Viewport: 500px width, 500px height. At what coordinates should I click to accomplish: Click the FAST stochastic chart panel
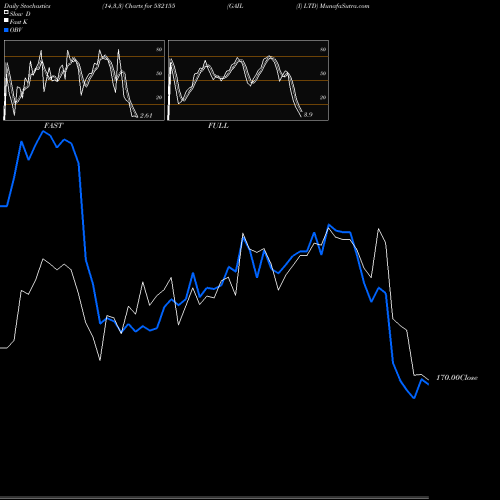(x=84, y=80)
